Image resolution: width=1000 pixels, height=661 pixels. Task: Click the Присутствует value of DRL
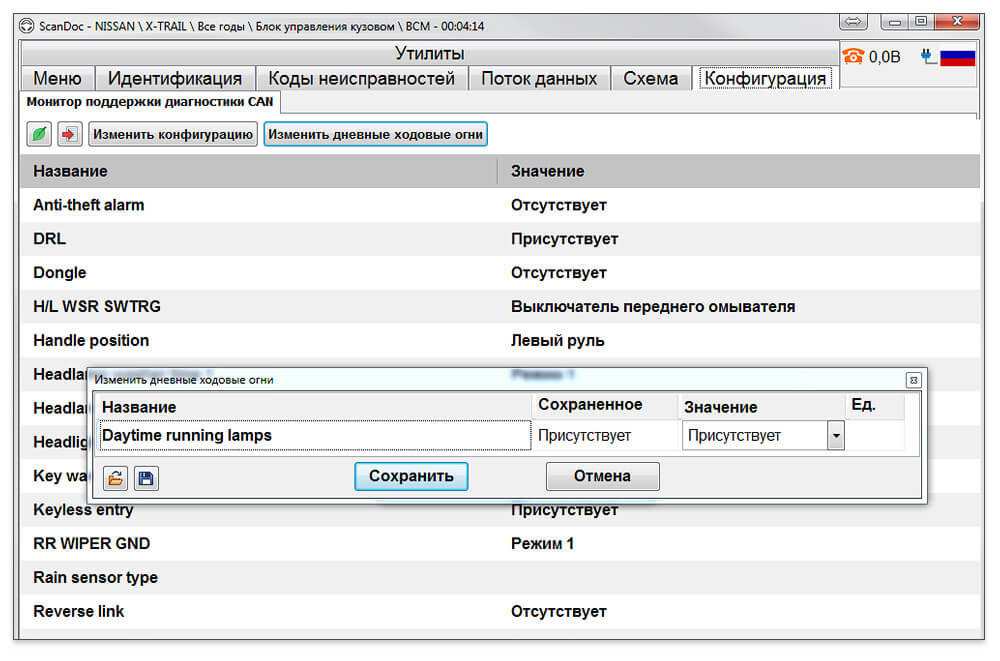(x=564, y=239)
